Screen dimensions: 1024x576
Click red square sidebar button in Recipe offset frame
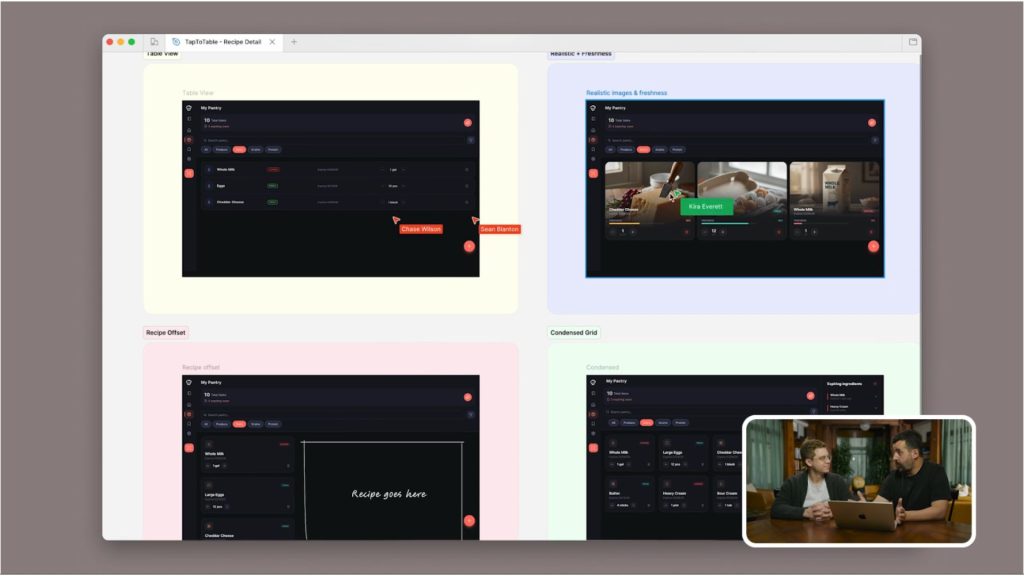189,447
